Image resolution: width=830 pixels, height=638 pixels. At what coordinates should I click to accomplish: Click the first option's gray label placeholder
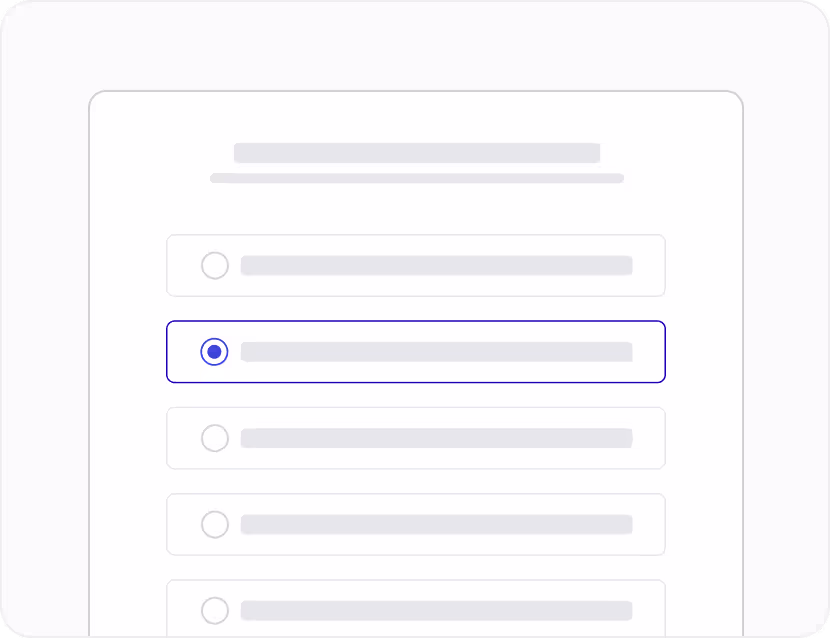tap(436, 266)
